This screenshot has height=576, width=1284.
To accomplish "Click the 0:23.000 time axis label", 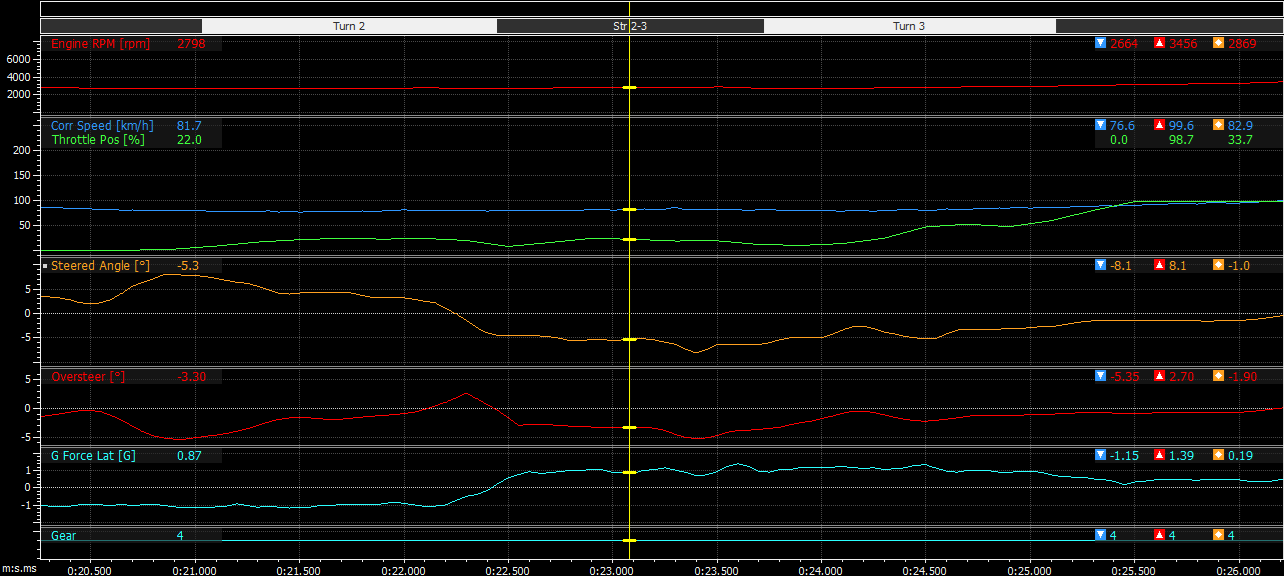I will (611, 569).
